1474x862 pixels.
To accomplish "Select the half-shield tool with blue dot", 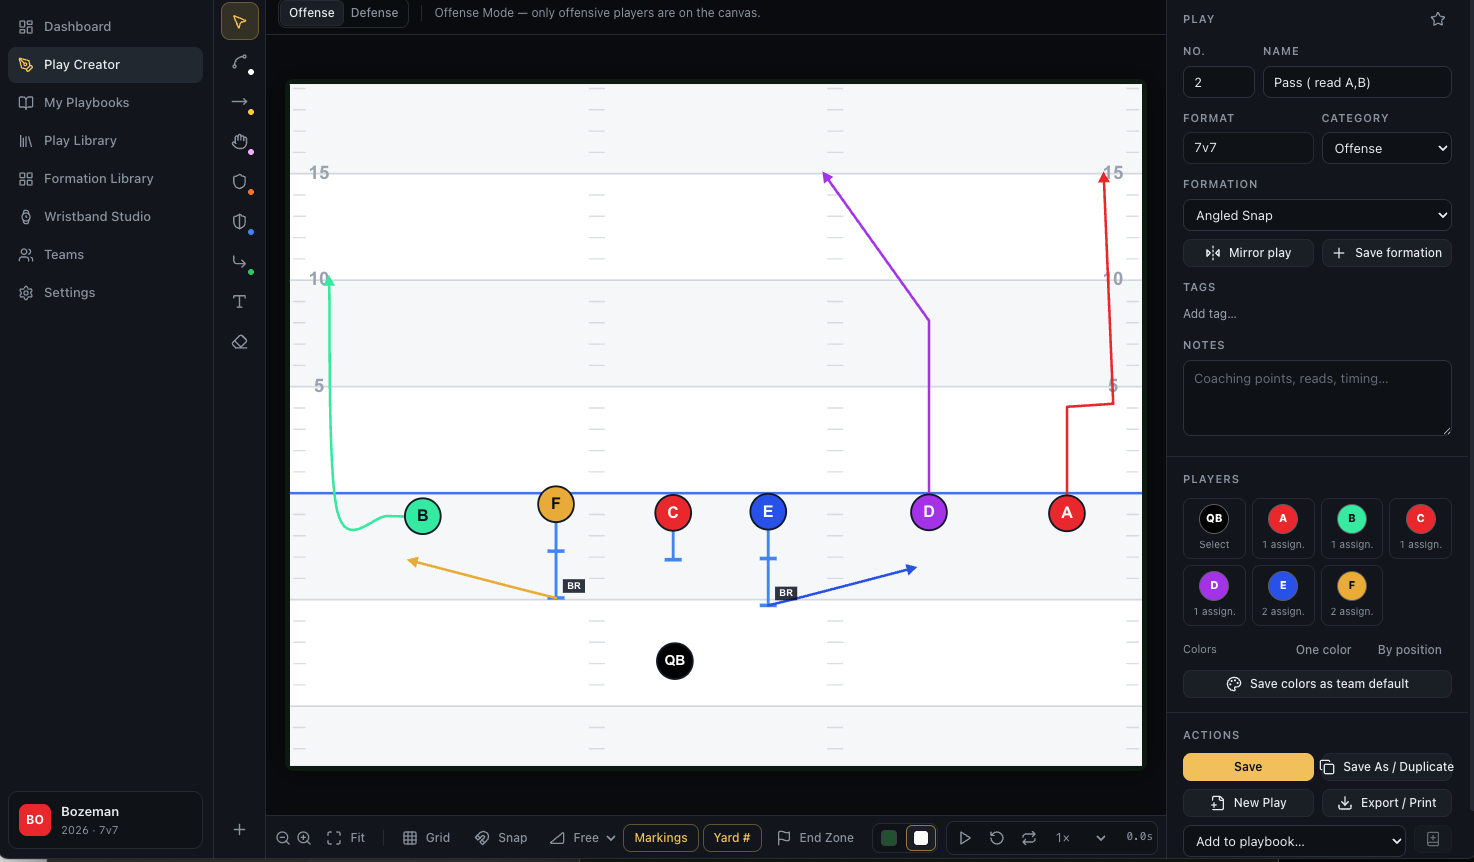I will 240,222.
